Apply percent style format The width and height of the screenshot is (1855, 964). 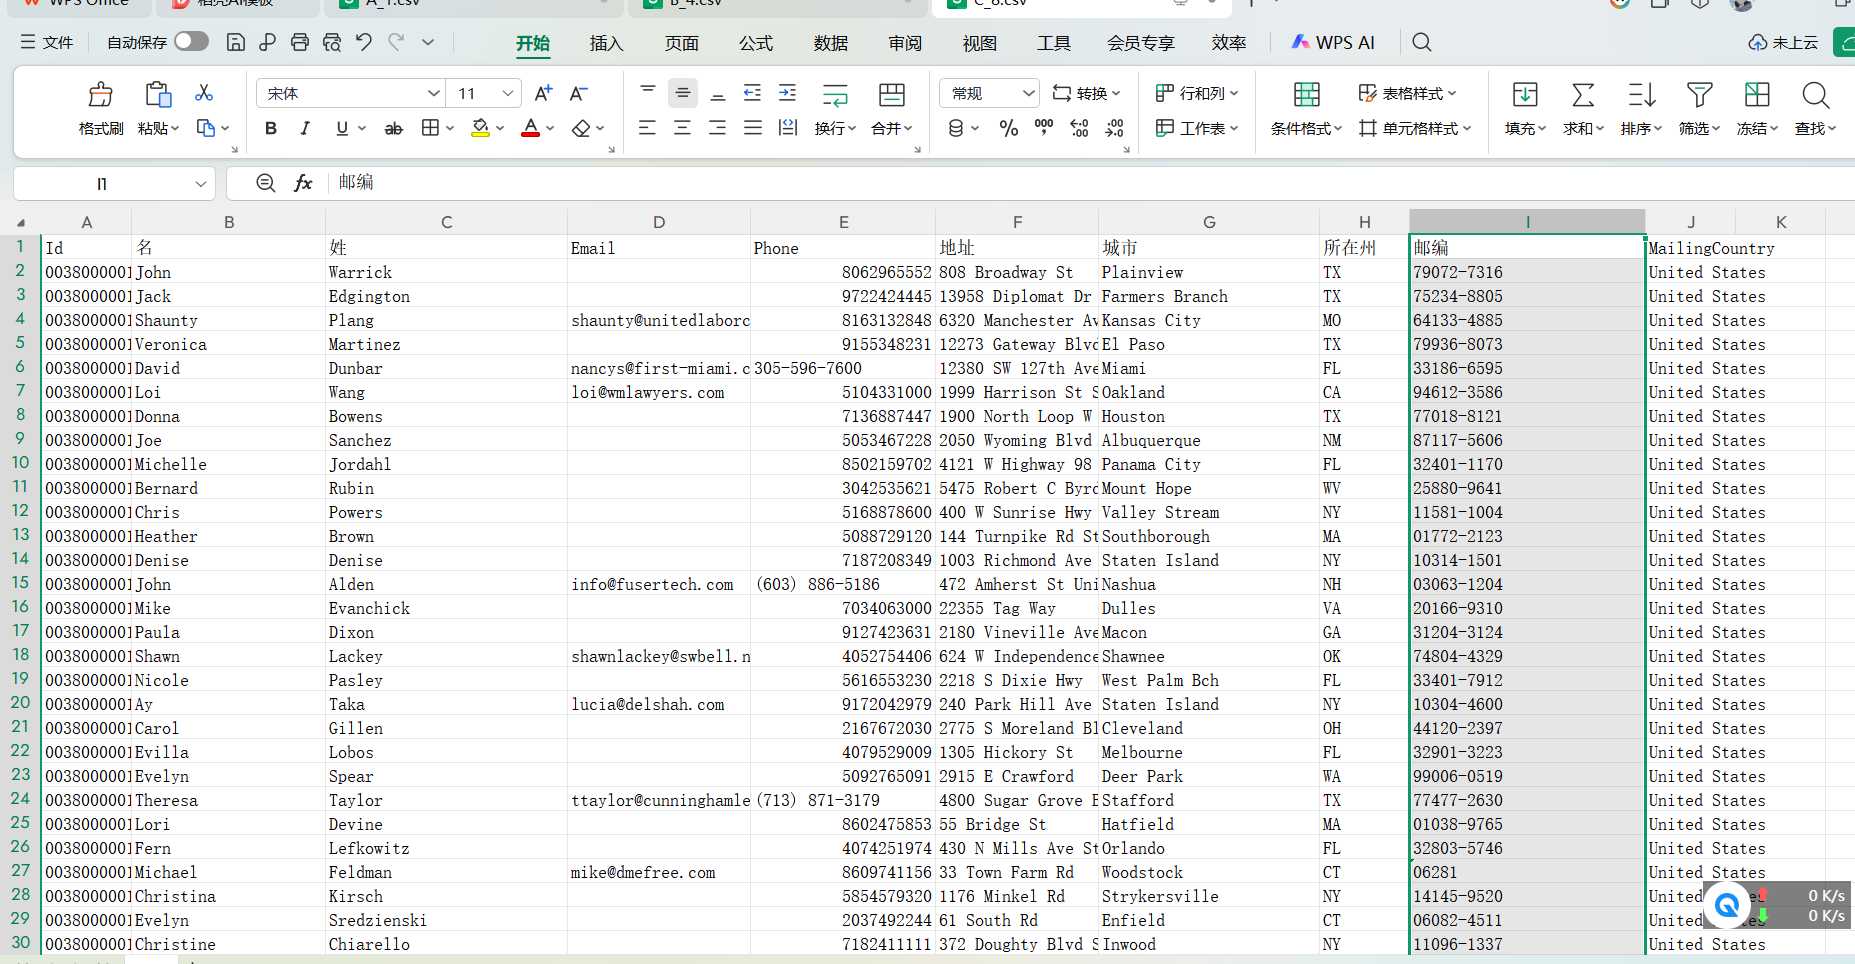pos(1008,128)
